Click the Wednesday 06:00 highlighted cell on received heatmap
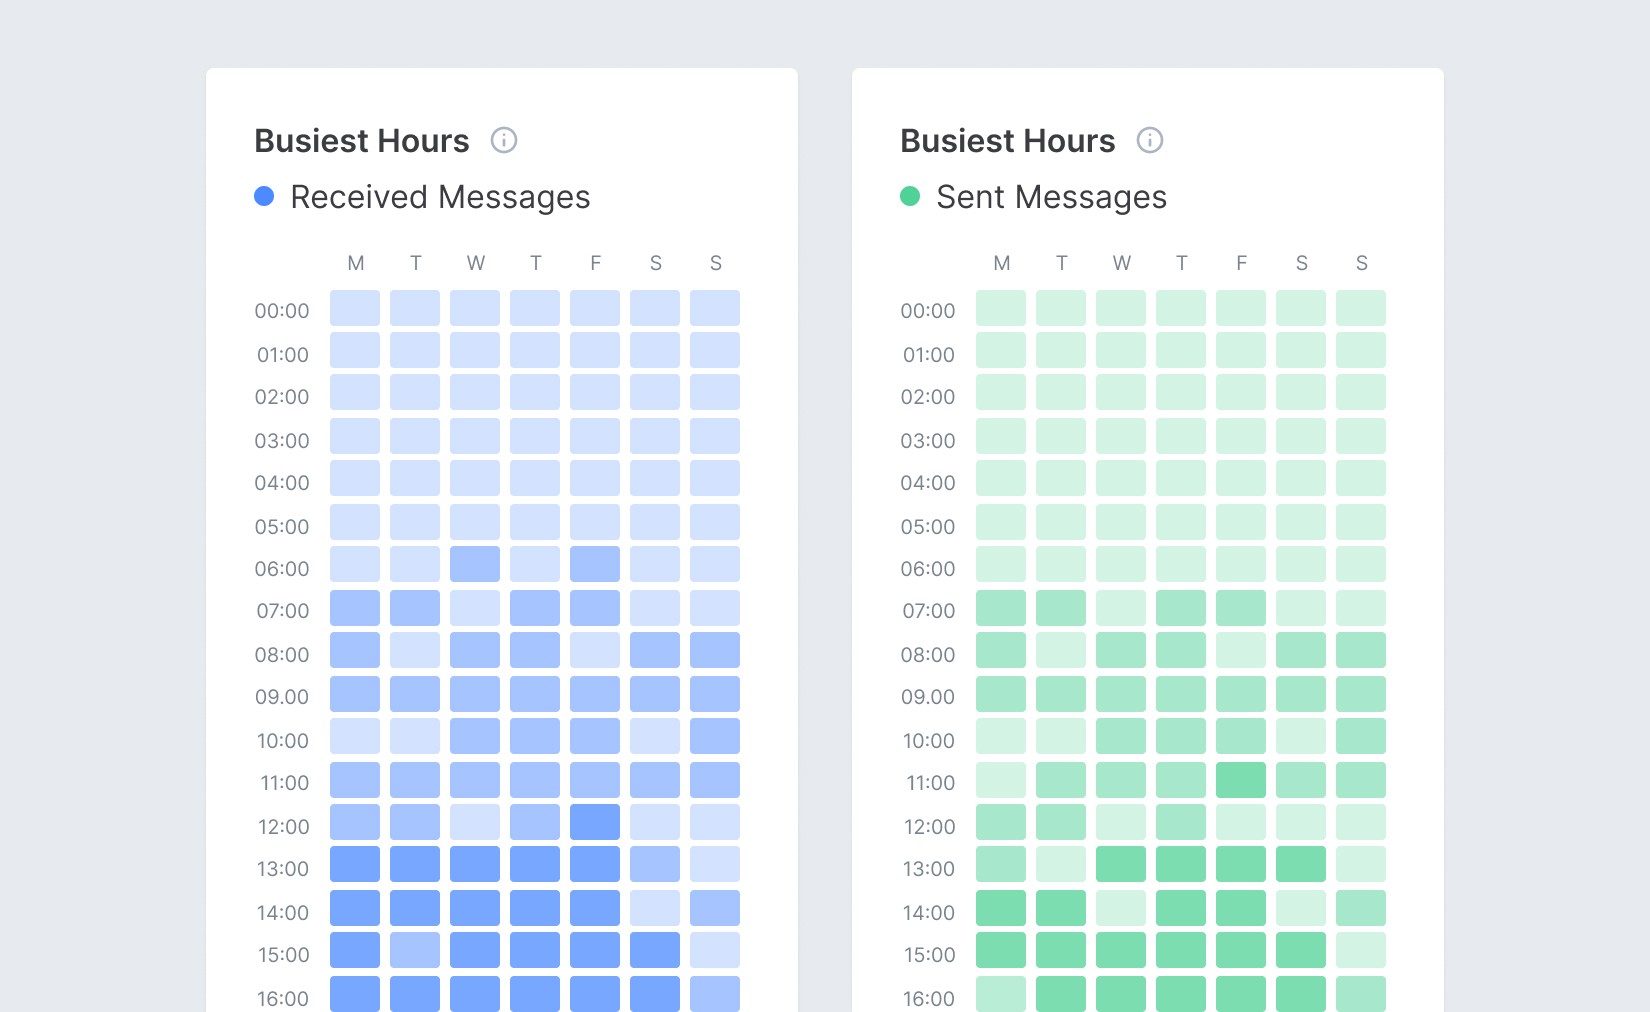The image size is (1650, 1012). coord(475,564)
